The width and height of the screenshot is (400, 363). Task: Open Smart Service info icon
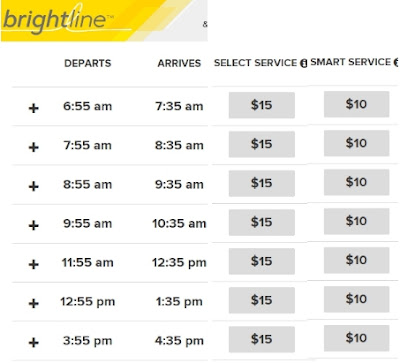point(396,62)
